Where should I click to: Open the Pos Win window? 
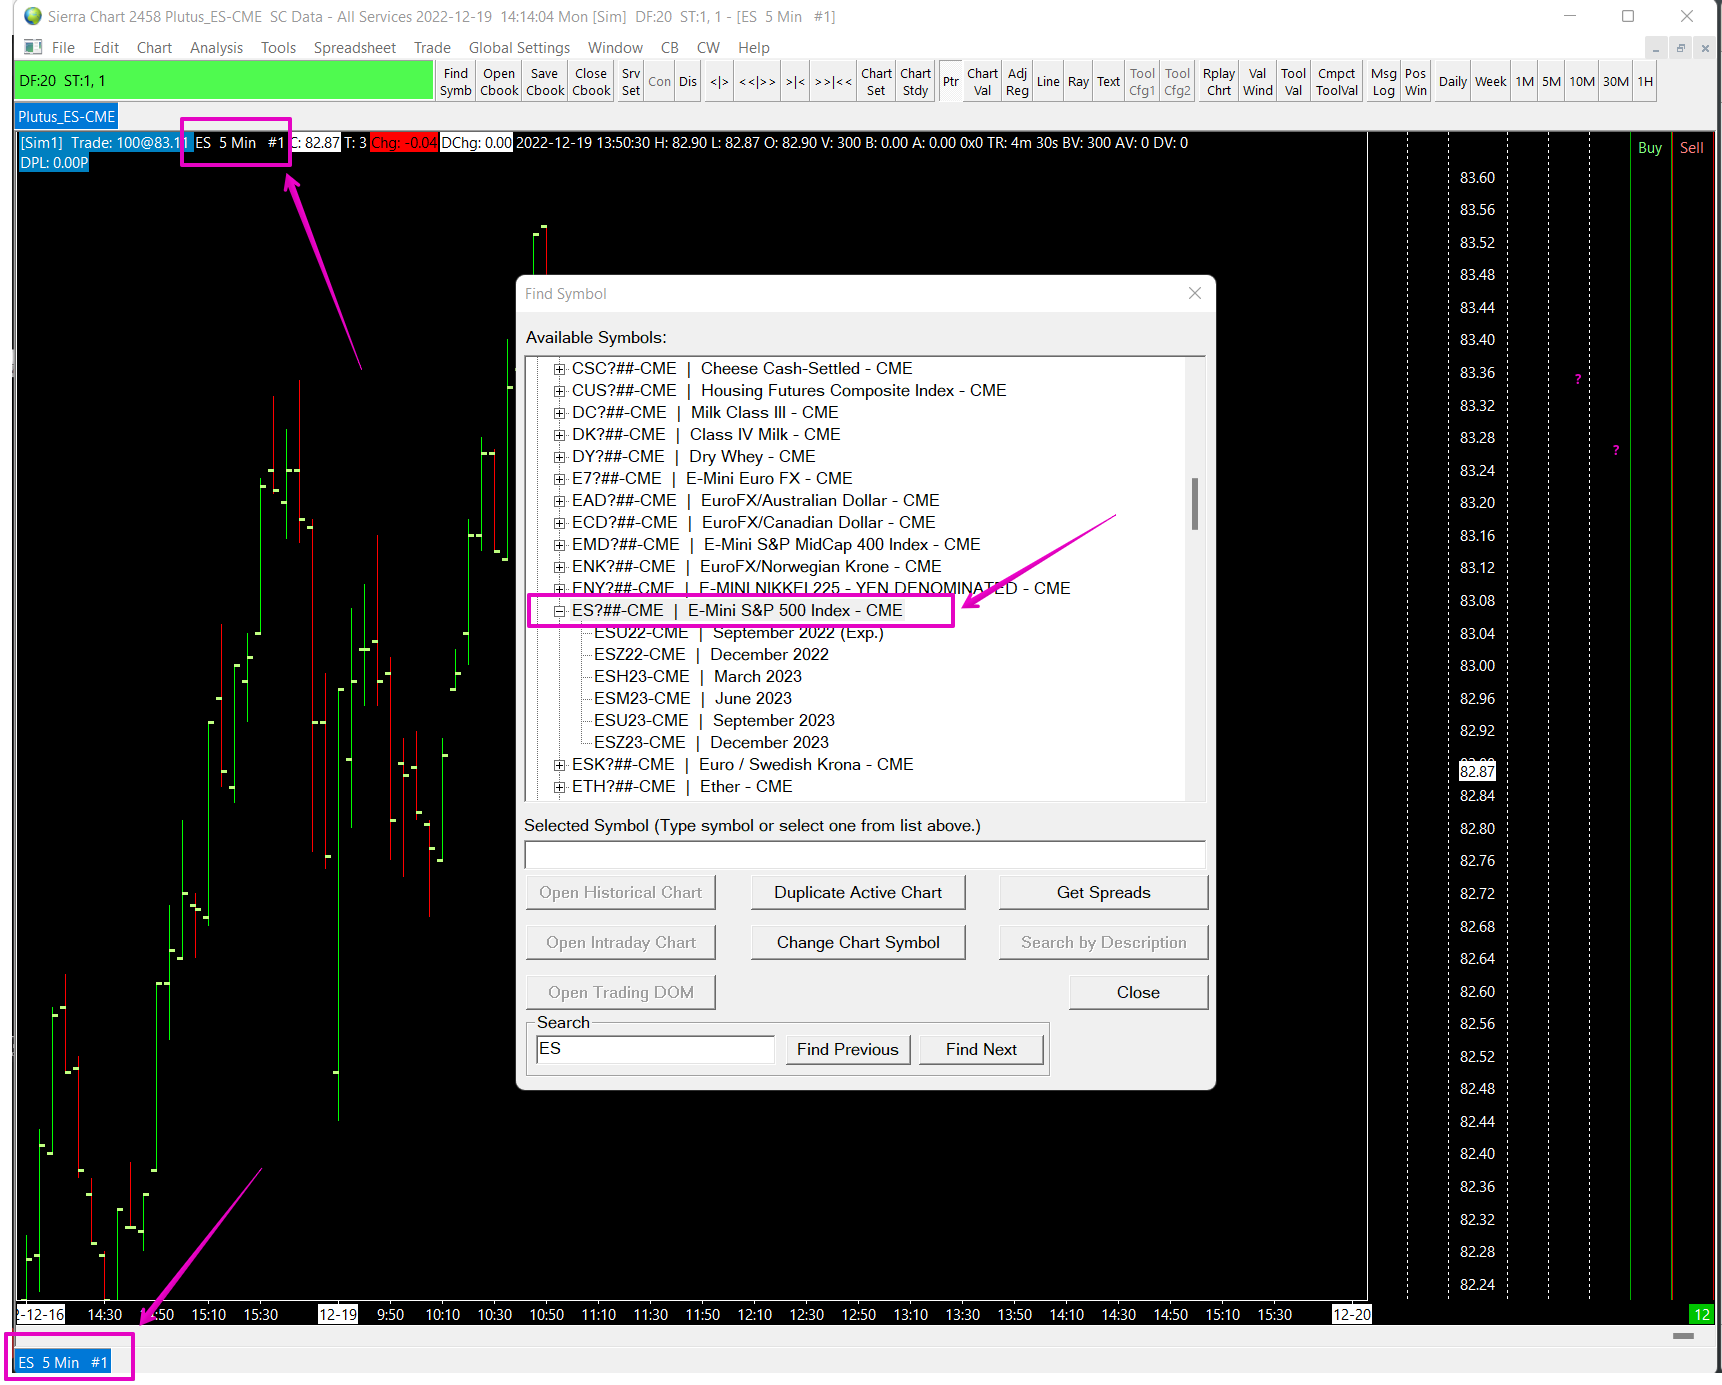click(1416, 82)
